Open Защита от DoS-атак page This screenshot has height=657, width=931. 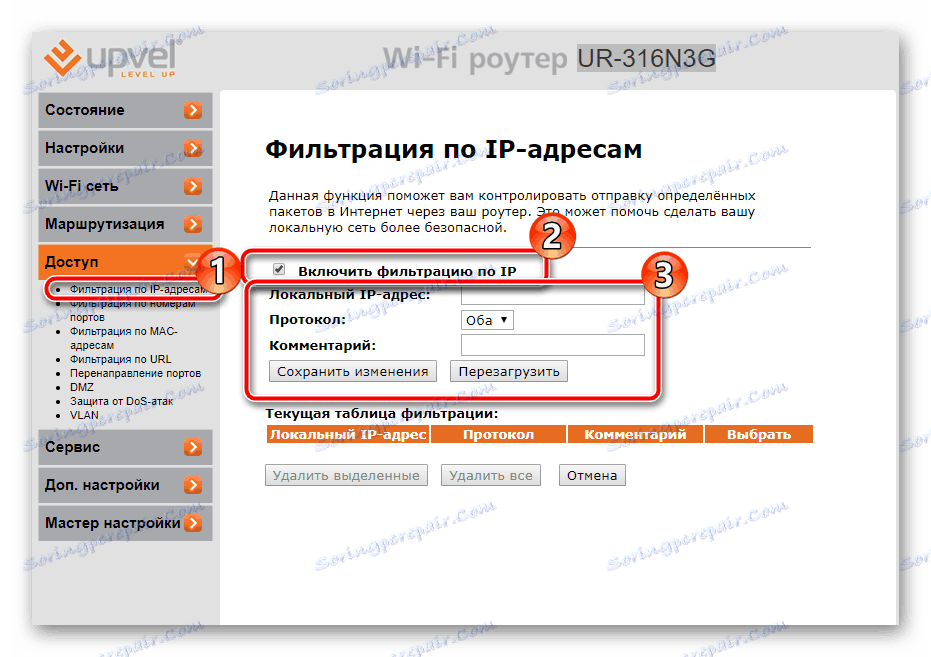pyautogui.click(x=122, y=401)
